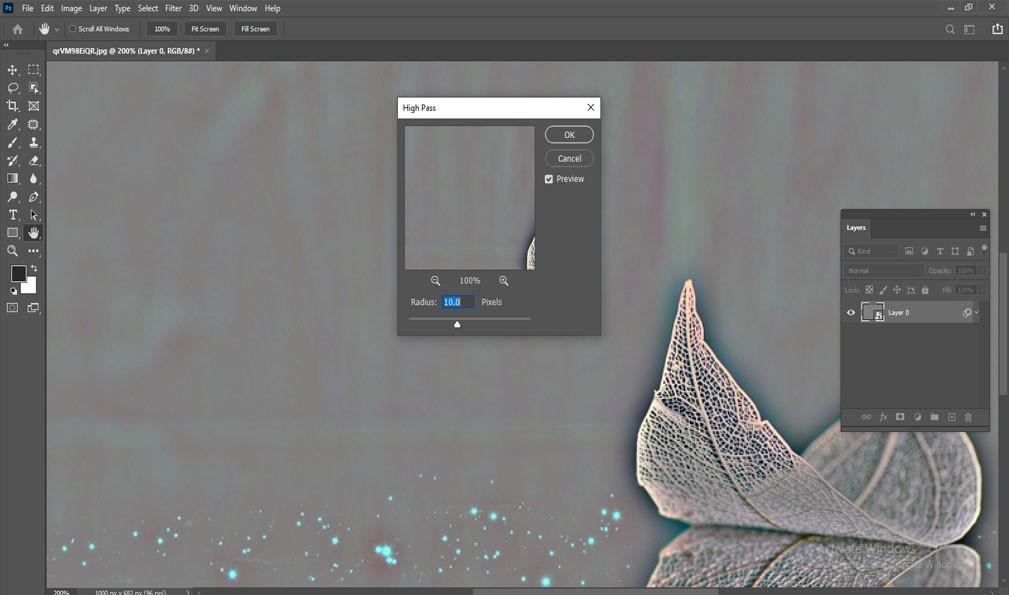Select the History Brush tool
This screenshot has height=595, width=1009.
click(x=12, y=160)
